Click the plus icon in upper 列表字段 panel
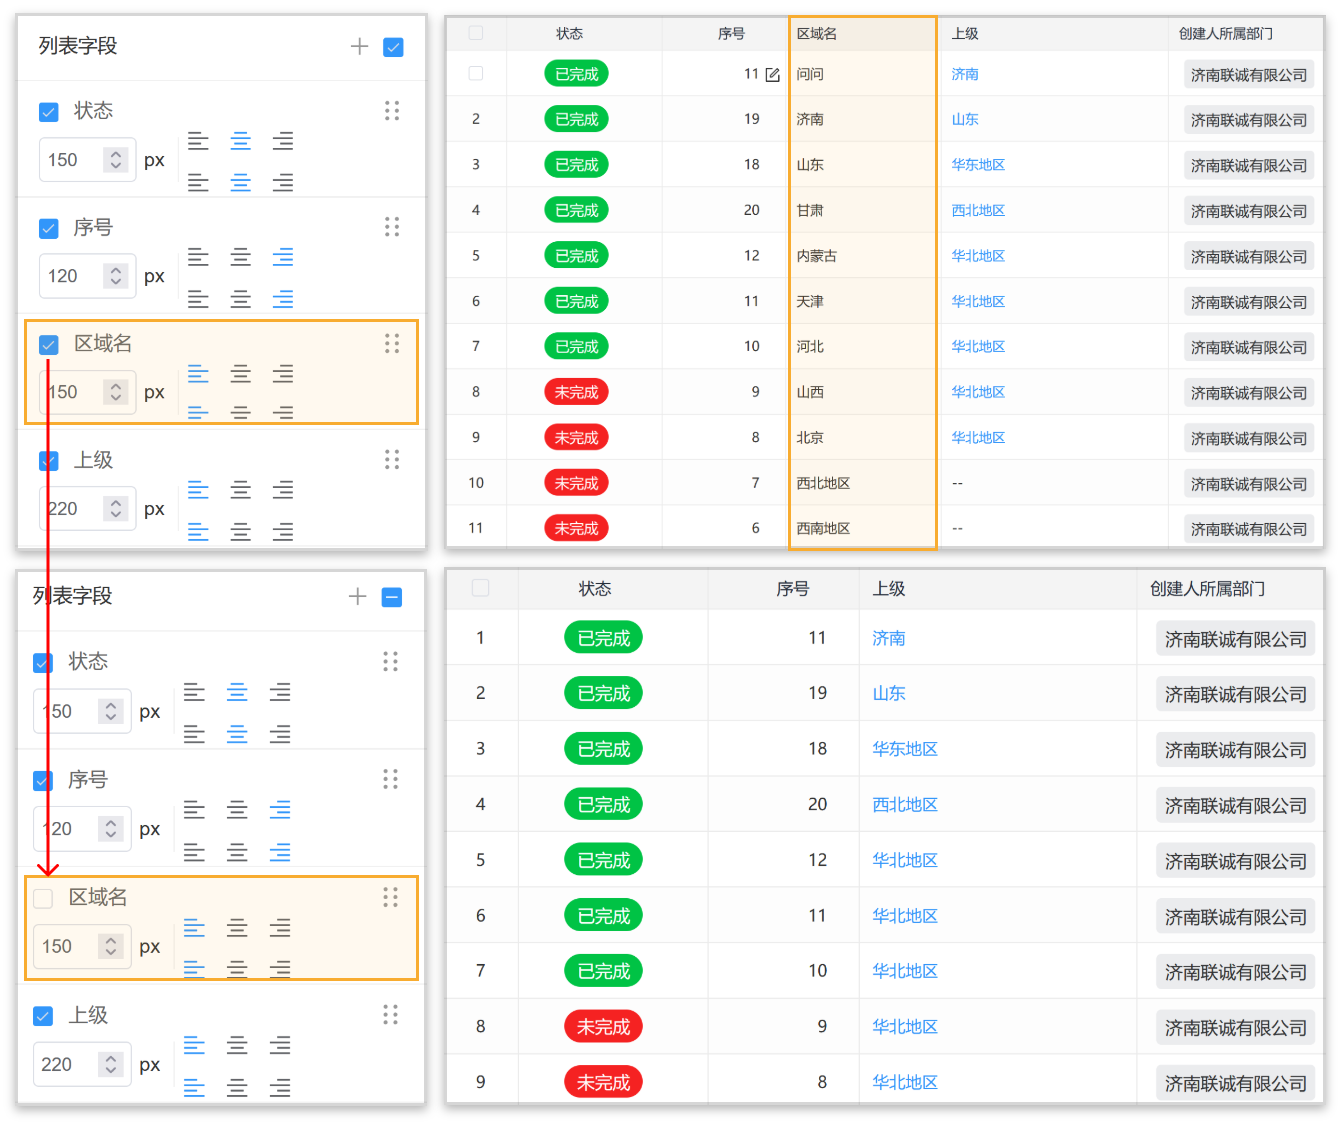Screen dimensions: 1341x1125 360,46
